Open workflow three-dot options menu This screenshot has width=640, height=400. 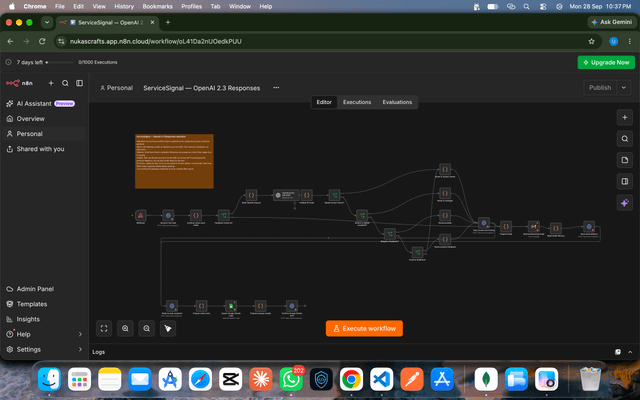pyautogui.click(x=276, y=88)
